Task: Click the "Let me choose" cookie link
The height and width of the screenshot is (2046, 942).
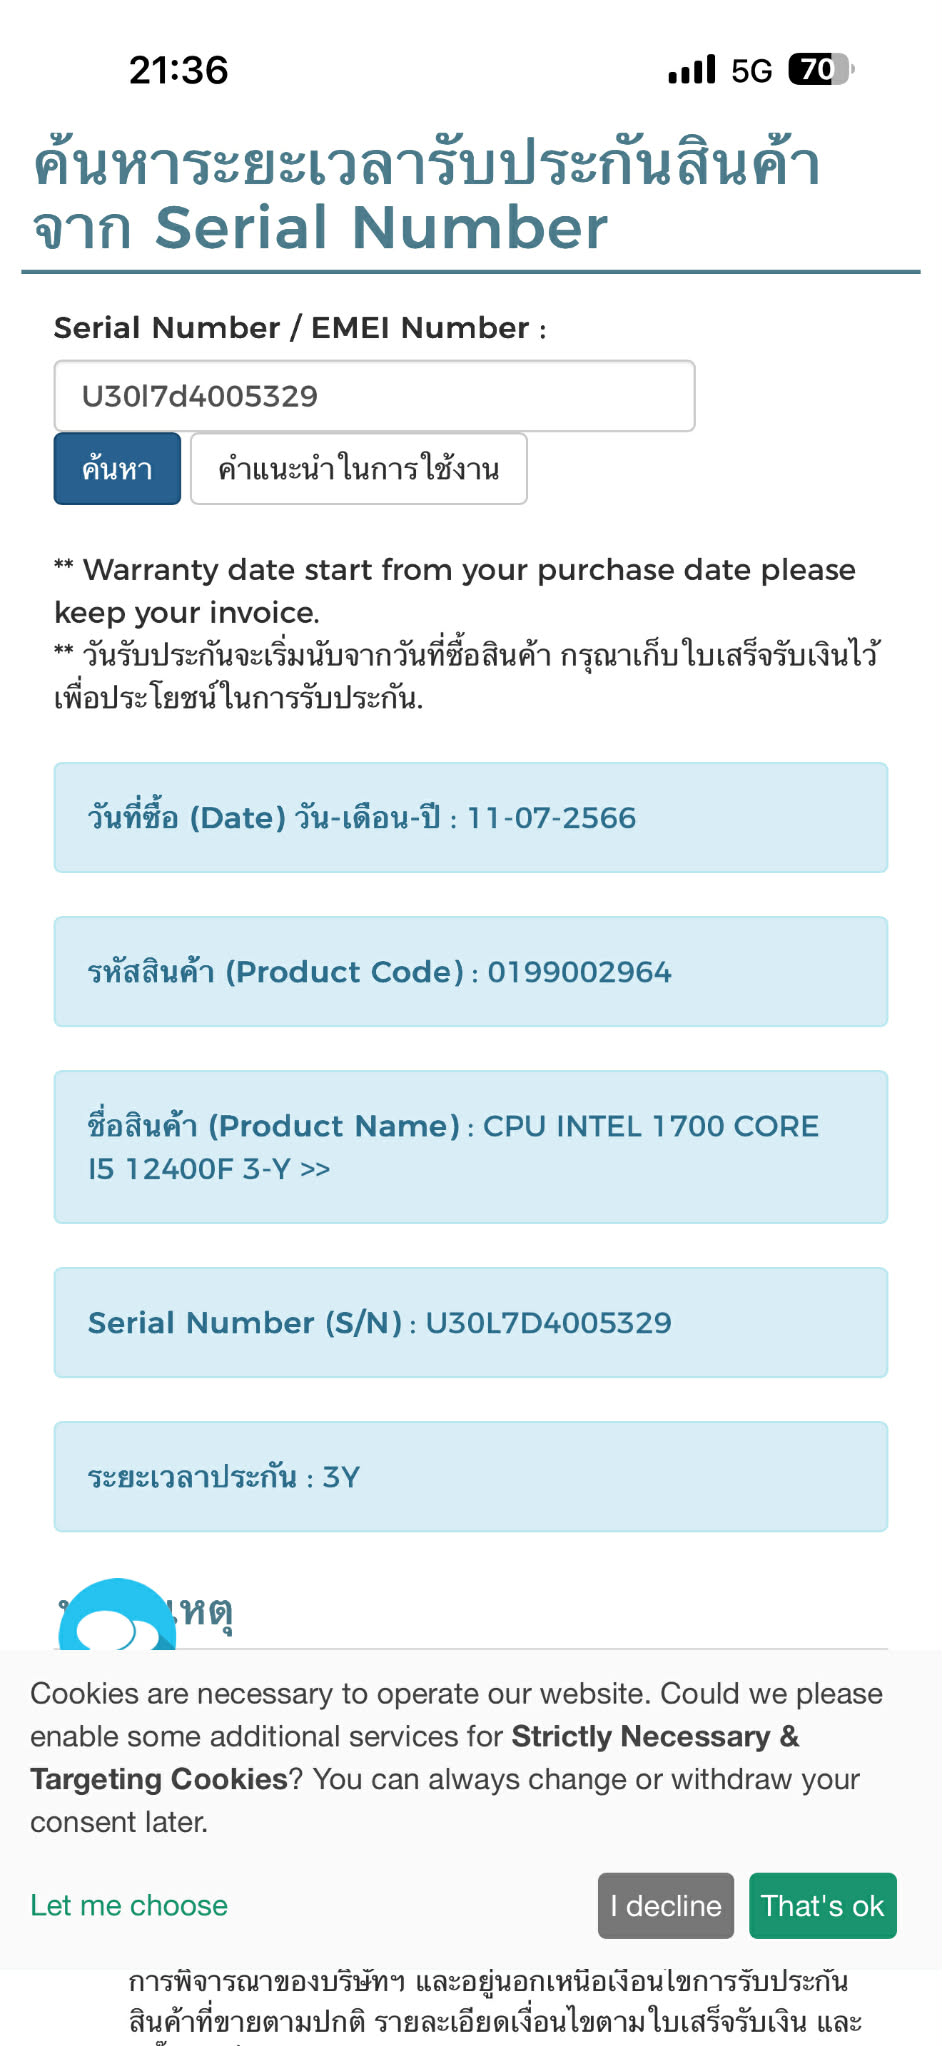Action: (x=129, y=1905)
